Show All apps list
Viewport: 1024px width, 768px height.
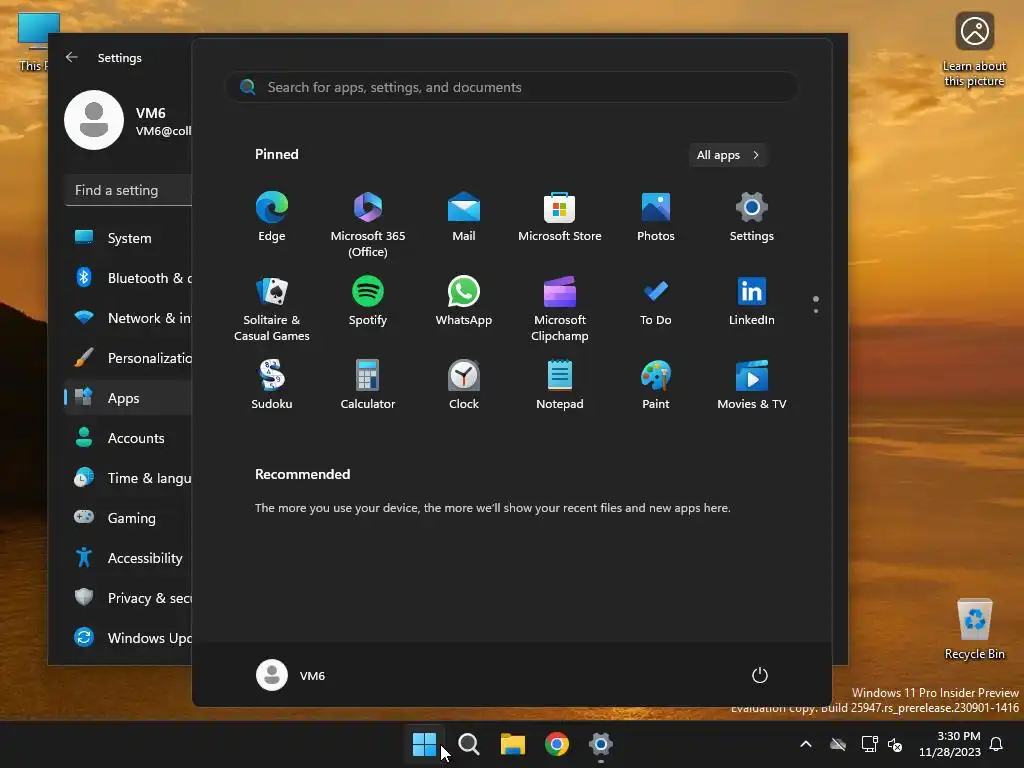coord(728,155)
